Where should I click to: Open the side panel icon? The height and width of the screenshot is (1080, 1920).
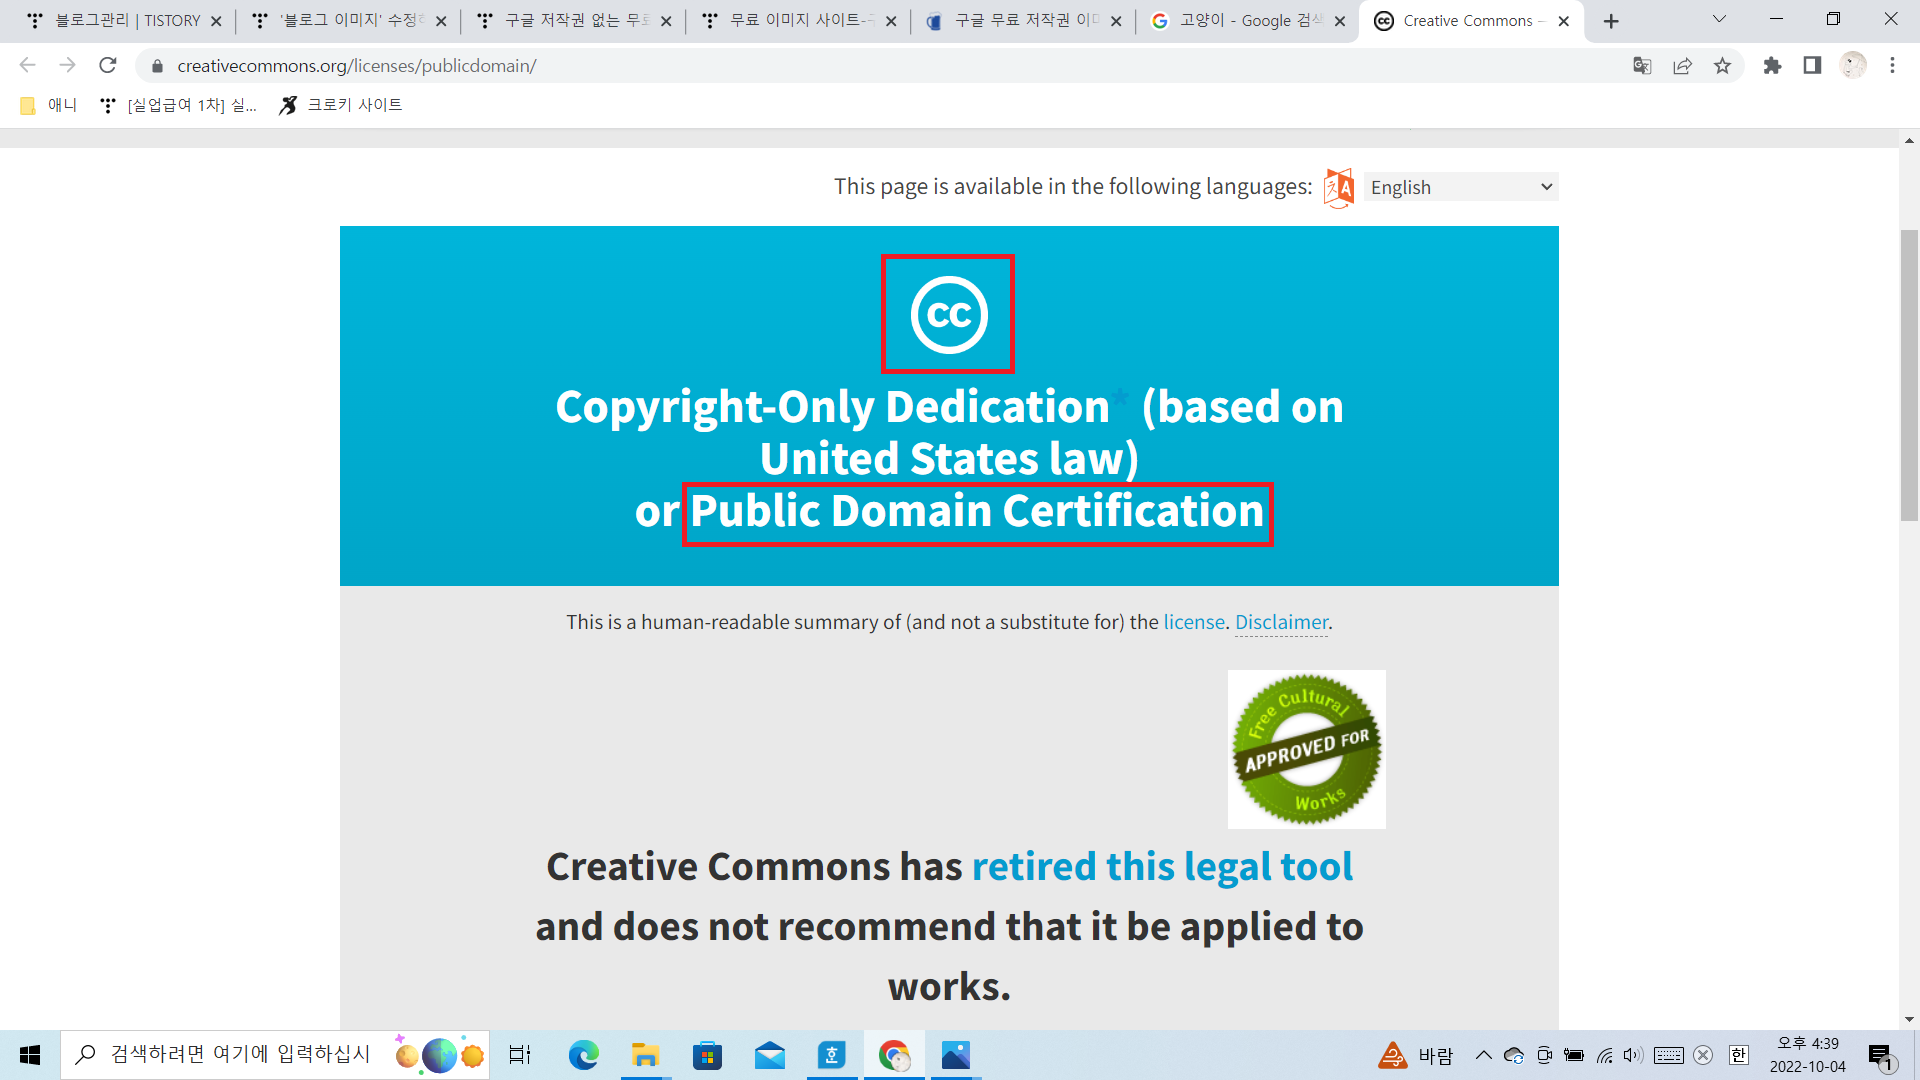(x=1812, y=66)
